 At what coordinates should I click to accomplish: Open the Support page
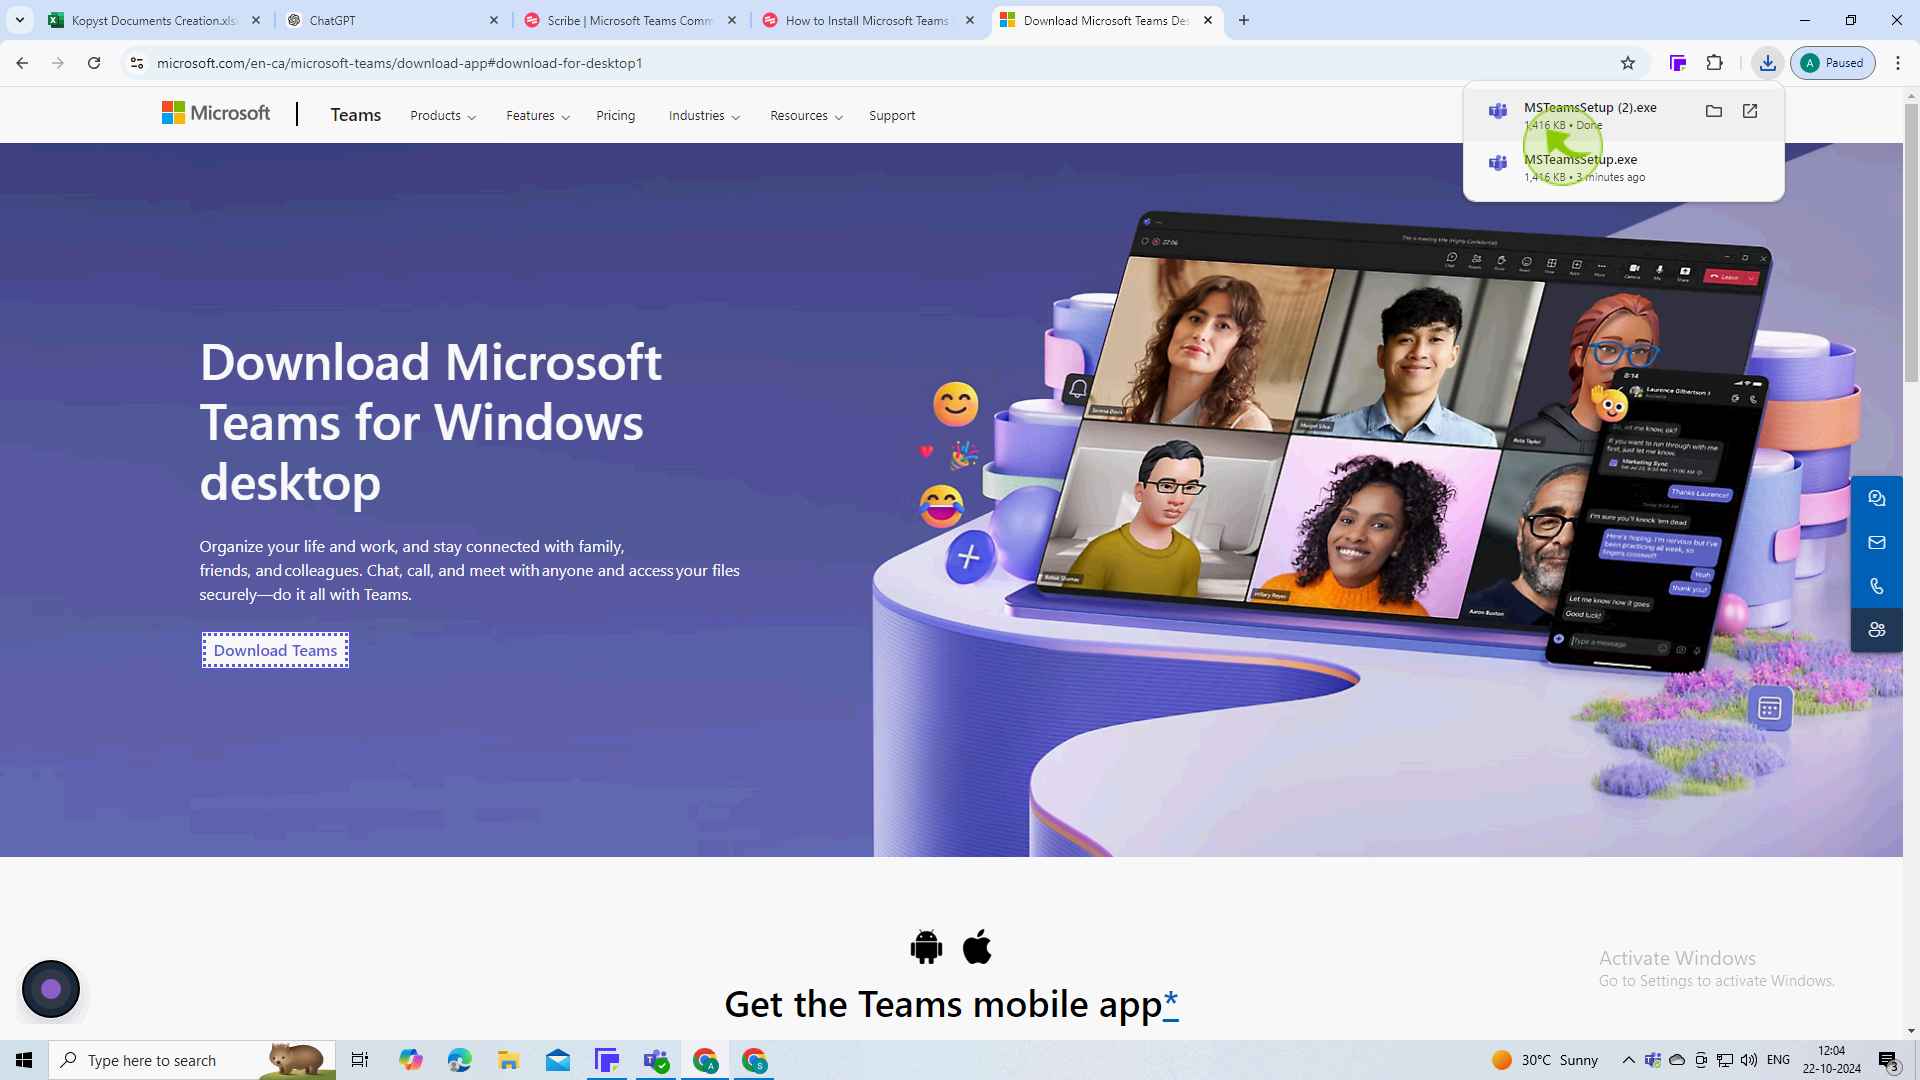pyautogui.click(x=892, y=116)
